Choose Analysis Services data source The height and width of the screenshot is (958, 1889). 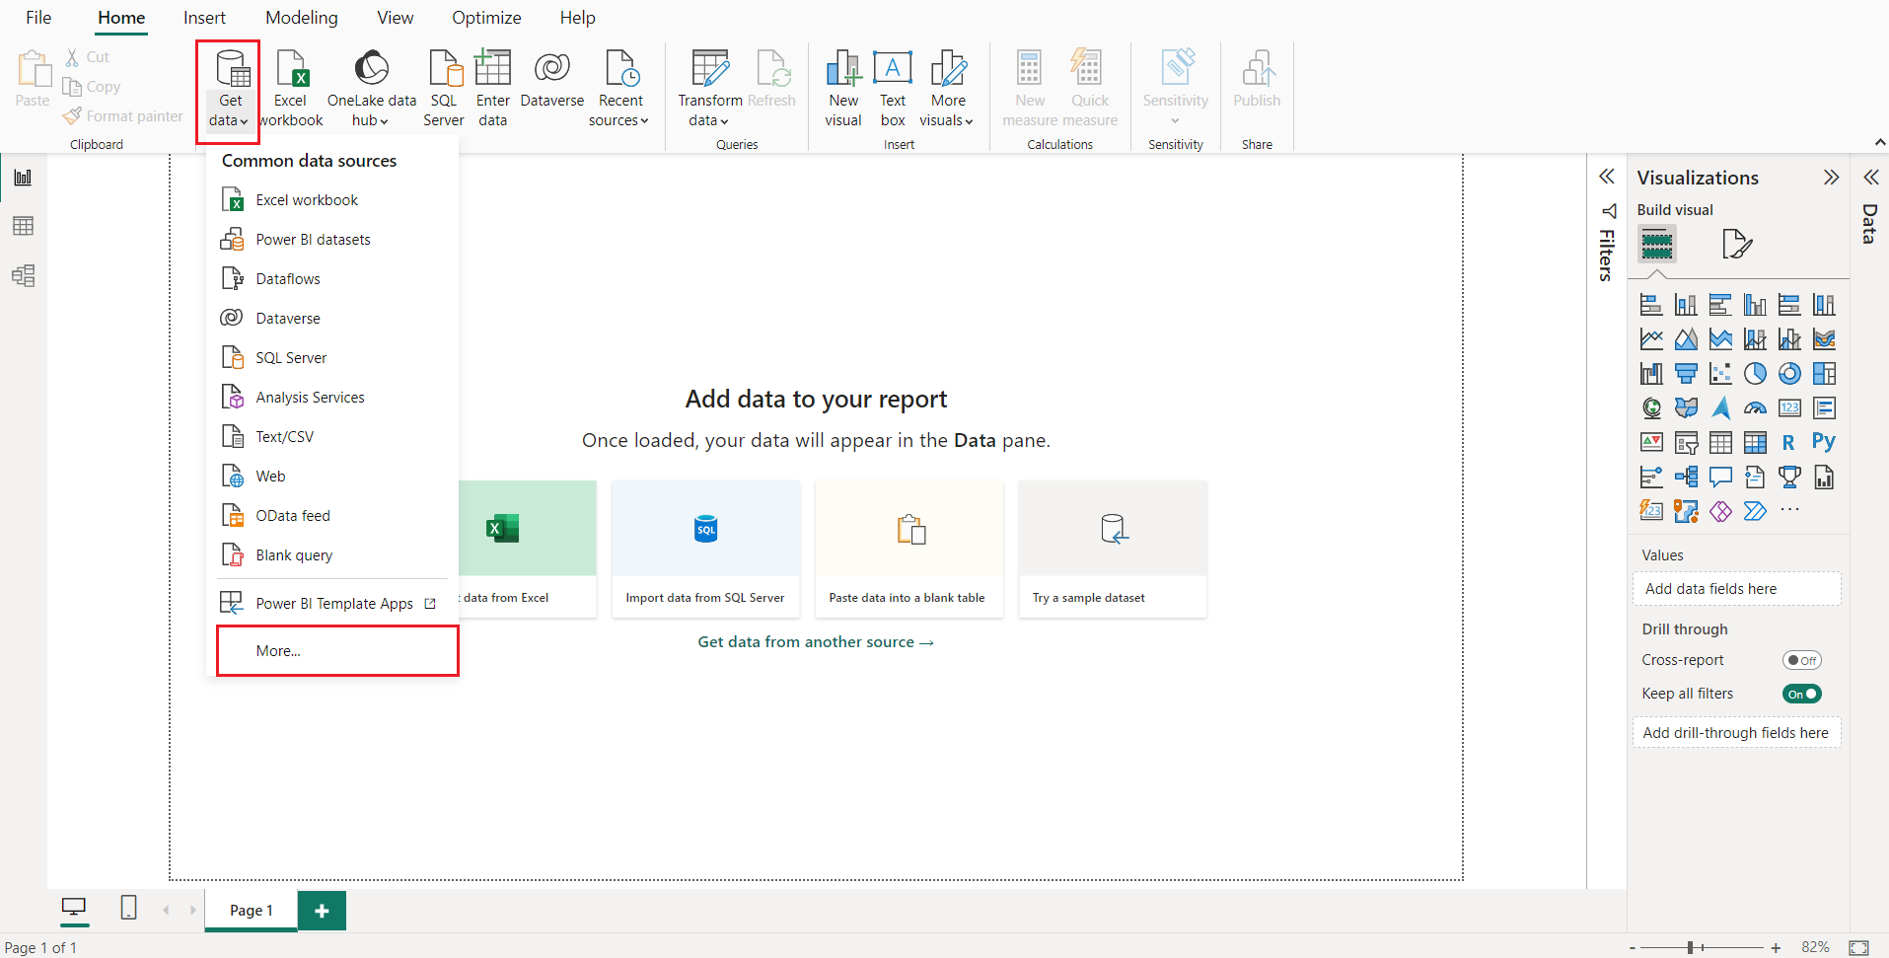point(332,397)
